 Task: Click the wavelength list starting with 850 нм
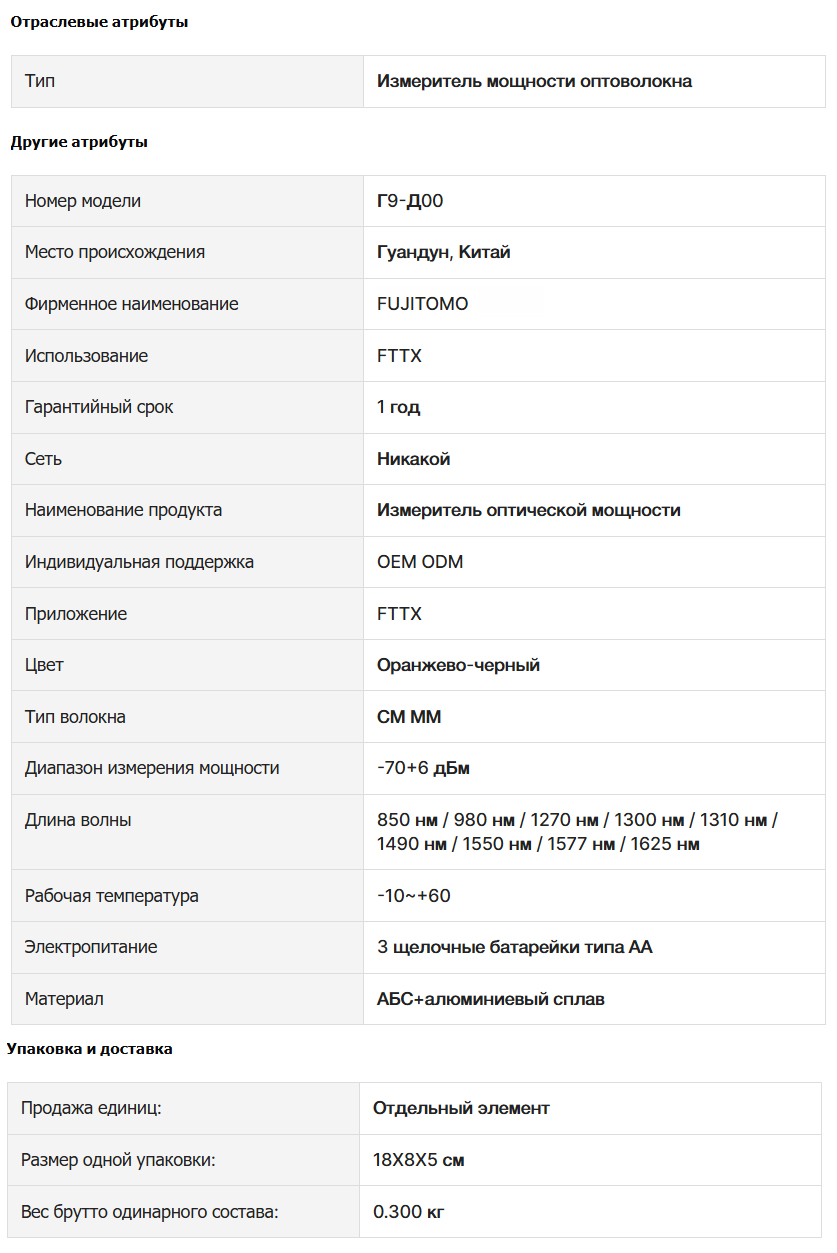pos(578,832)
